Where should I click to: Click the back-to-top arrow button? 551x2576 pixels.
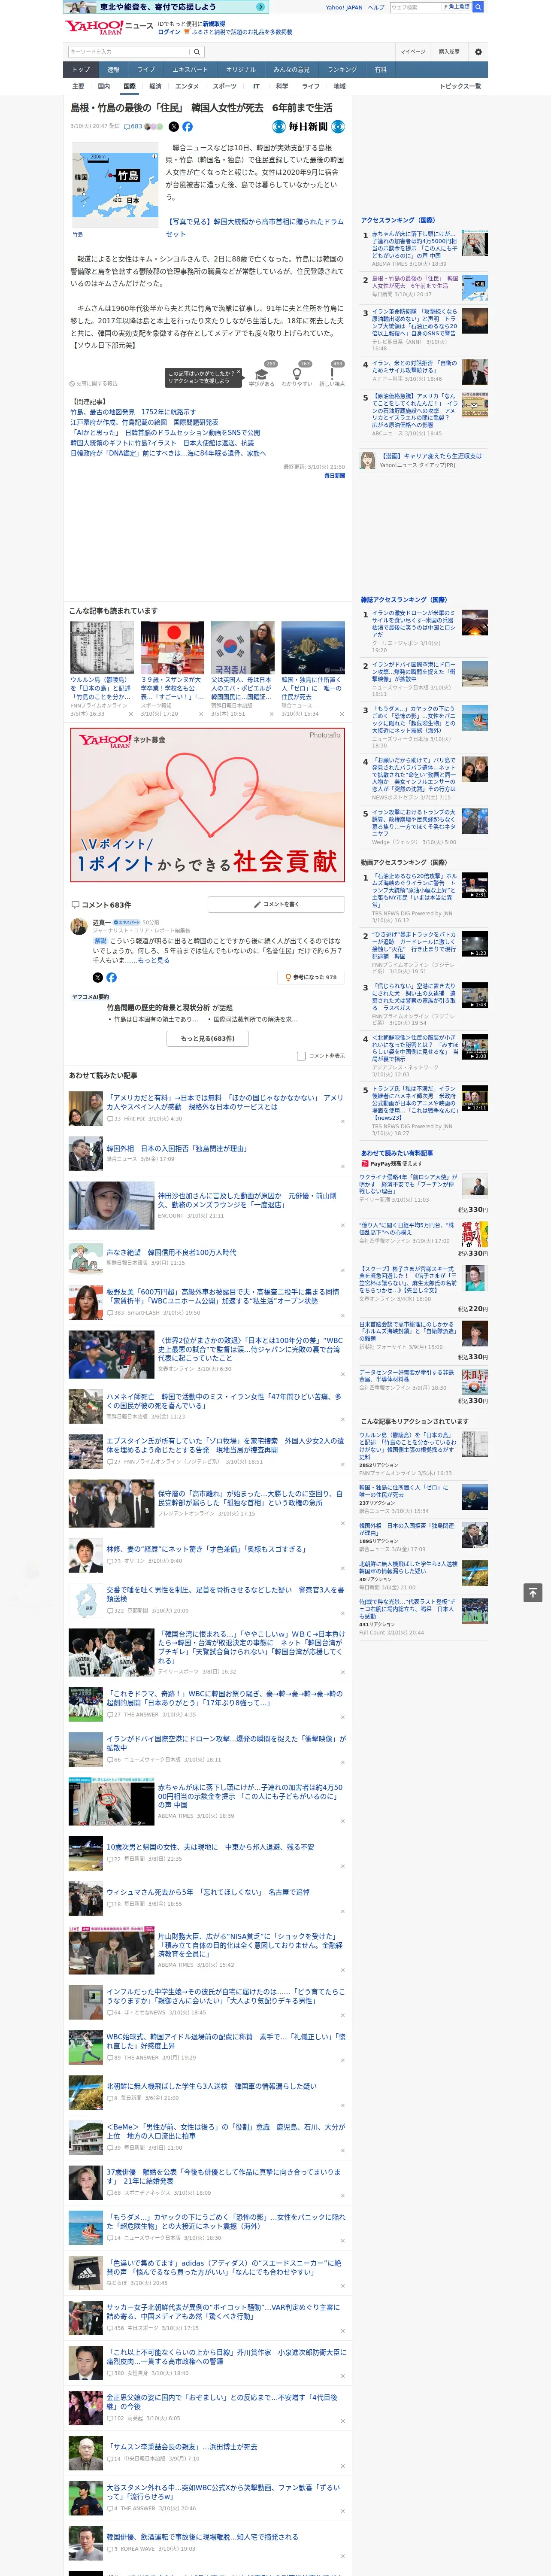[533, 1592]
